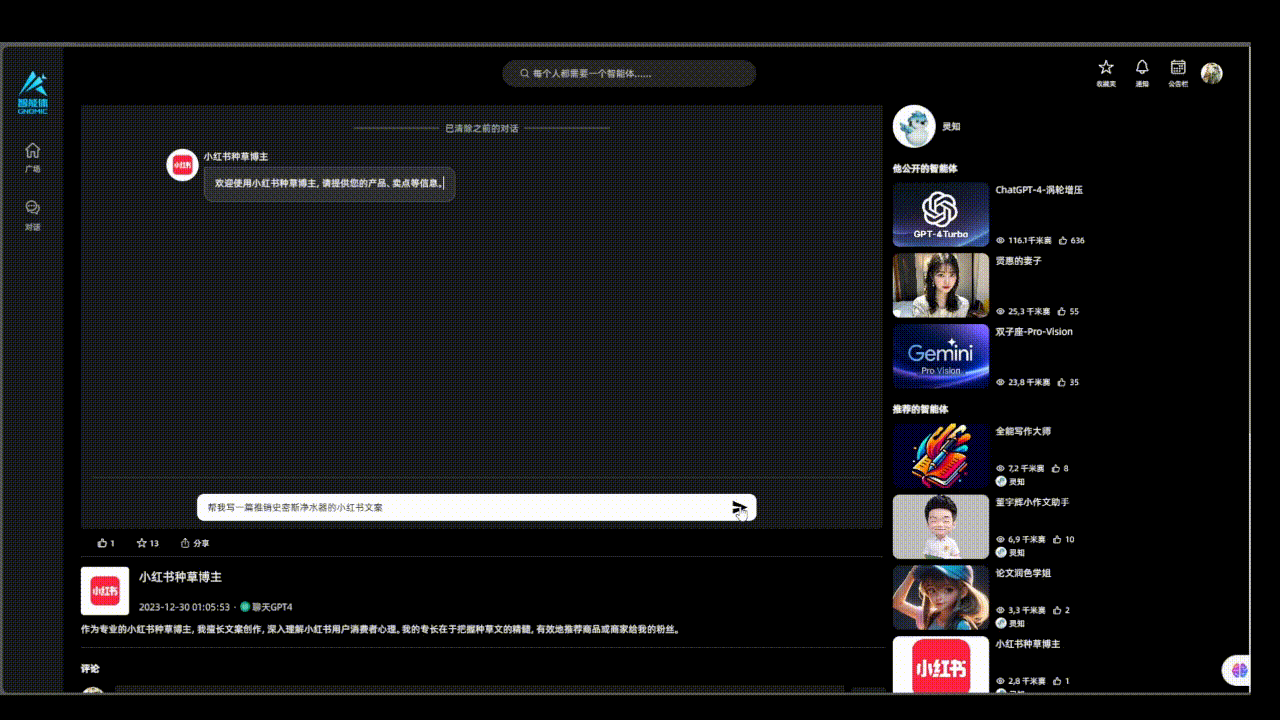The image size is (1280, 720).
Task: Open the ChatGPT-4-涡轮增压 title link
Action: point(1039,190)
